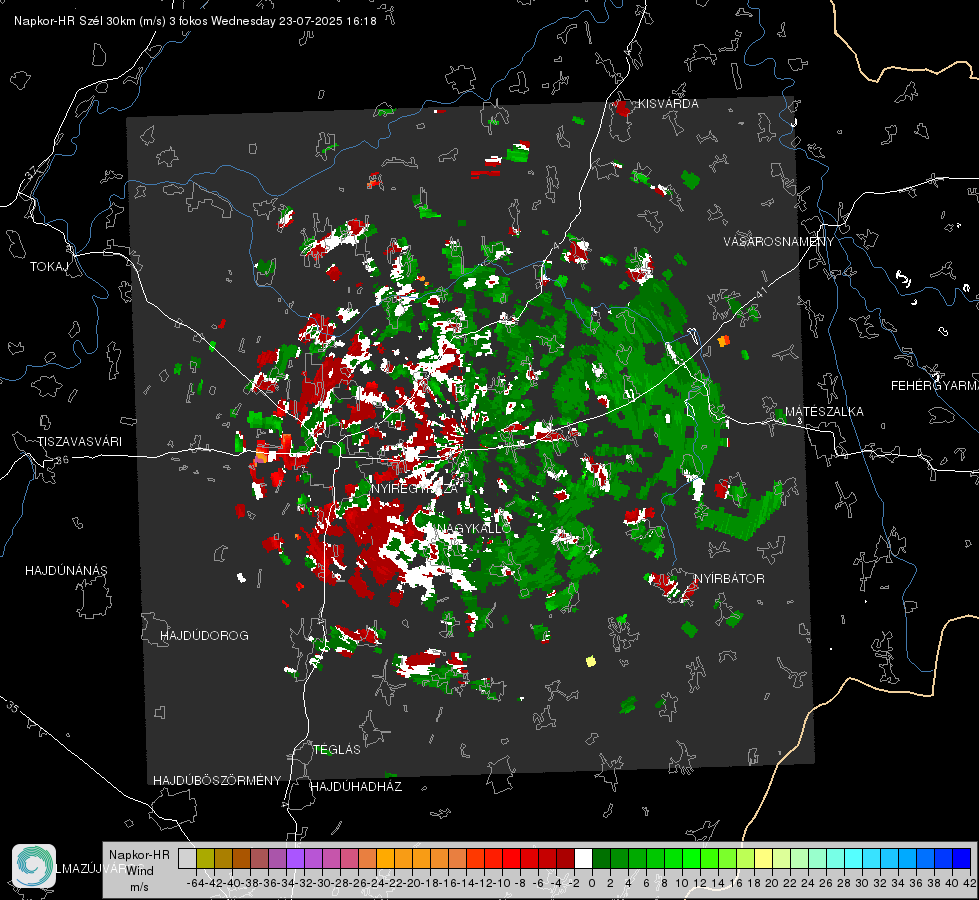Select the image title 'Napkor-HR Szél 30km (m/s)'
Viewport: 979px width, 900px height.
(90, 21)
